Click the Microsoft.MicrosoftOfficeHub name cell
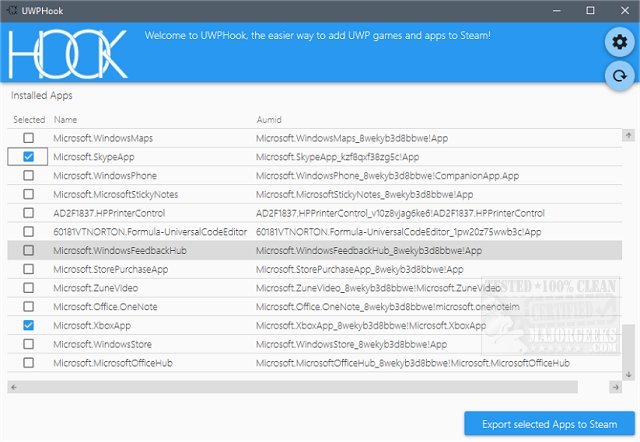The image size is (640, 442). [x=113, y=363]
